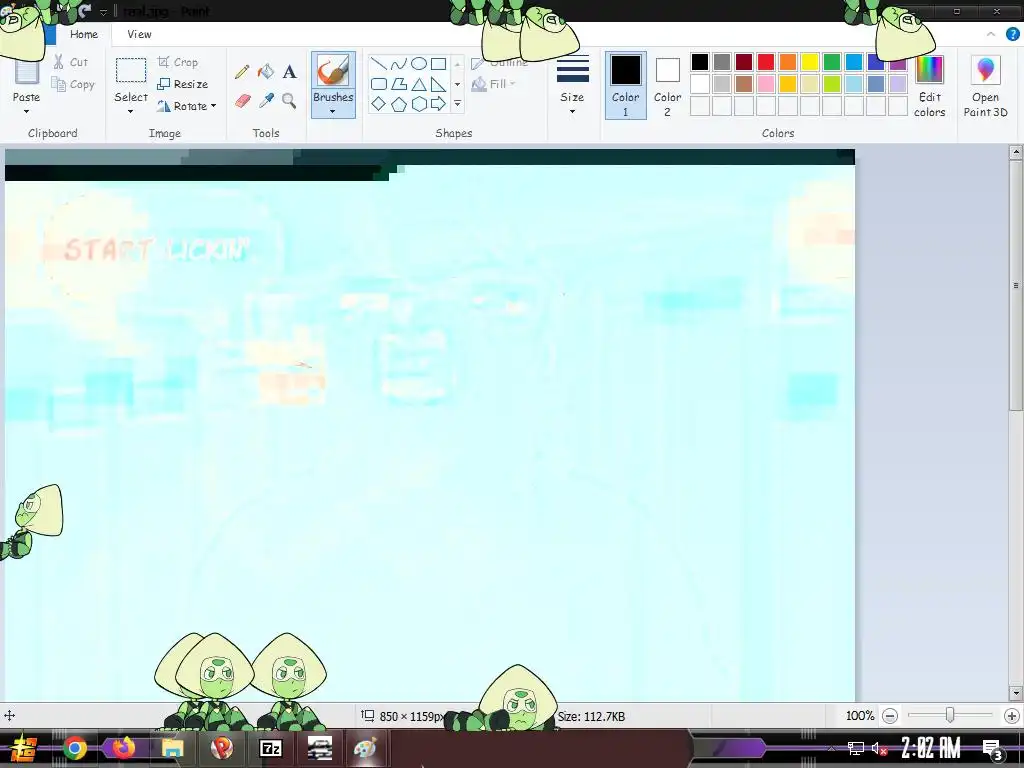Open the notification center icon
The height and width of the screenshot is (768, 1024).
(x=991, y=748)
